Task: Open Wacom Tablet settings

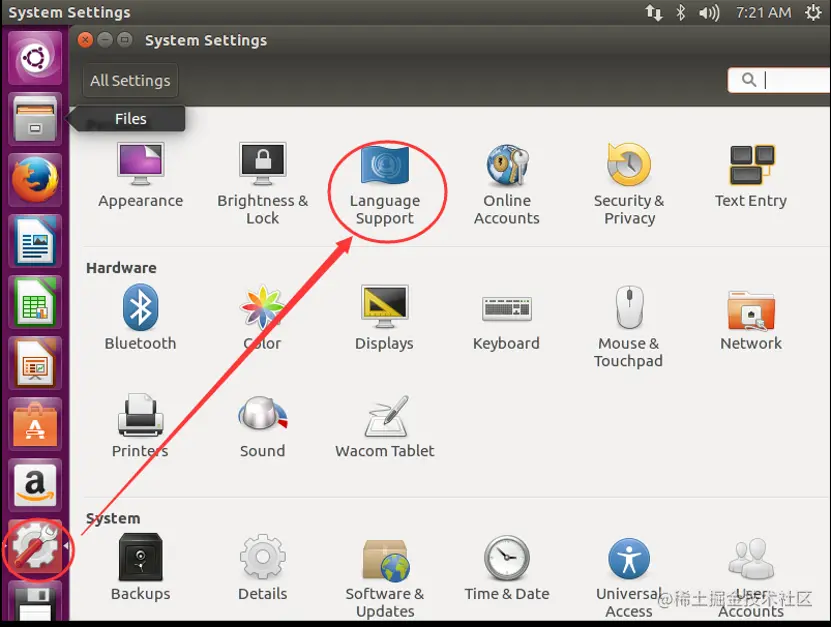Action: point(385,426)
